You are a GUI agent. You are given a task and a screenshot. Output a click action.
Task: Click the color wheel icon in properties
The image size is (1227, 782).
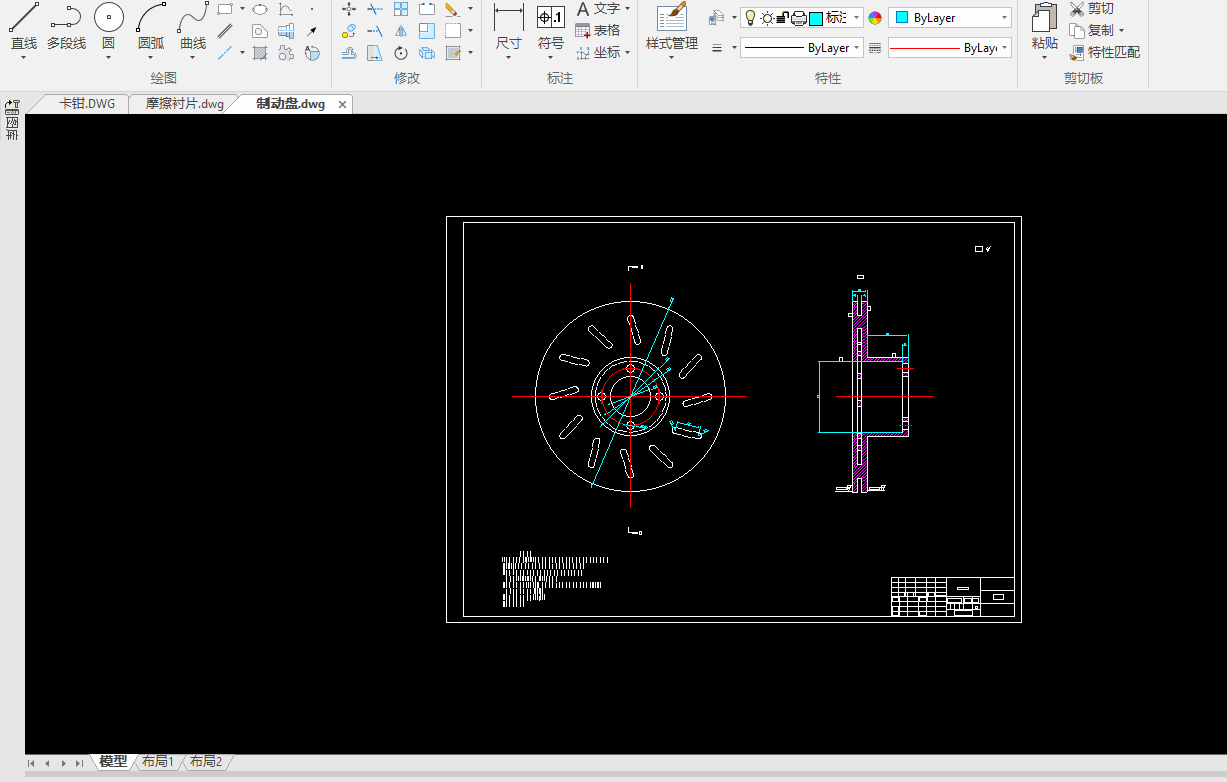(x=875, y=18)
